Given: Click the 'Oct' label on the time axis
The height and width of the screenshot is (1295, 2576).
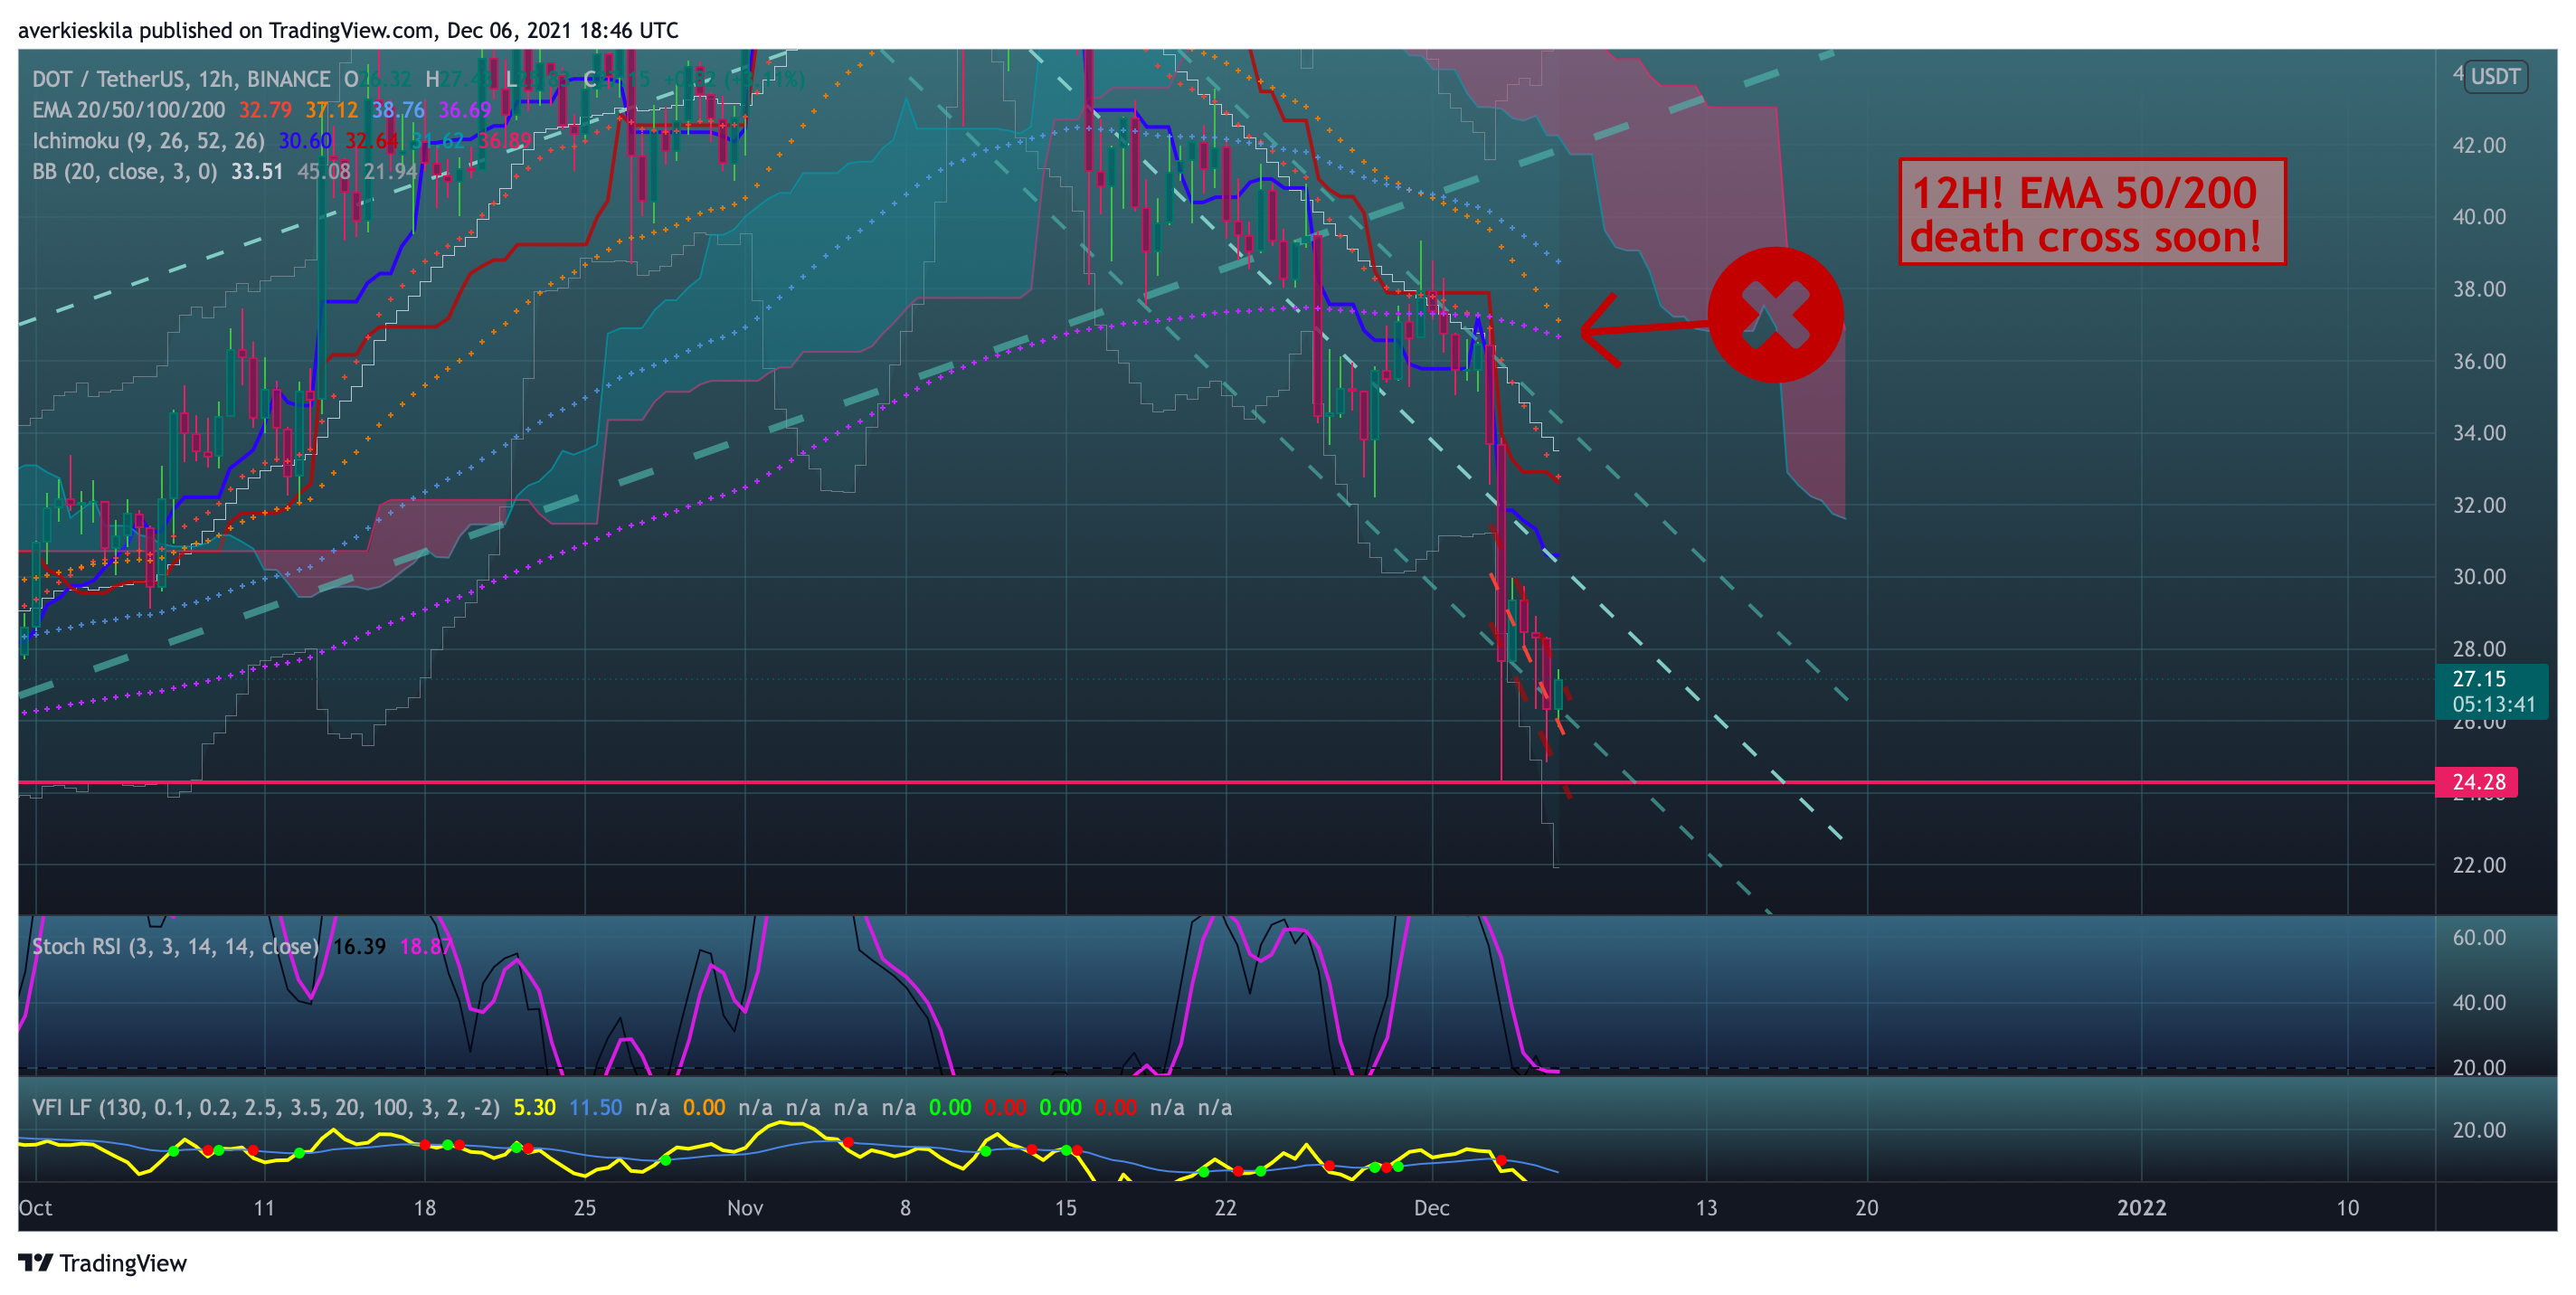Looking at the screenshot, I should pyautogui.click(x=35, y=1208).
